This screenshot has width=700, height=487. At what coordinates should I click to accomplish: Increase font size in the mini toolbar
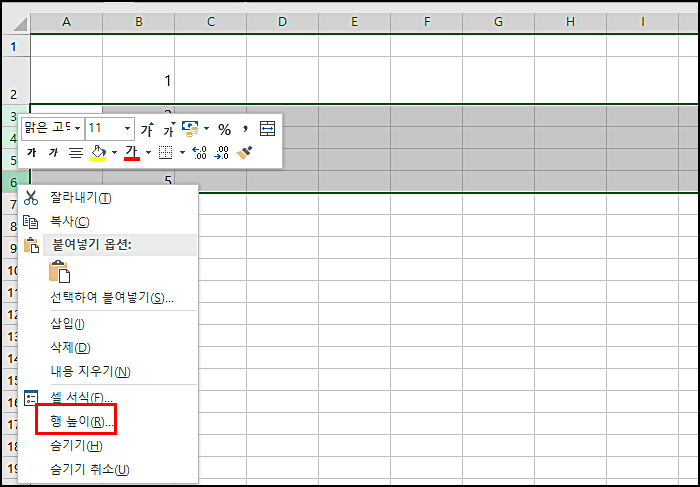[x=147, y=129]
